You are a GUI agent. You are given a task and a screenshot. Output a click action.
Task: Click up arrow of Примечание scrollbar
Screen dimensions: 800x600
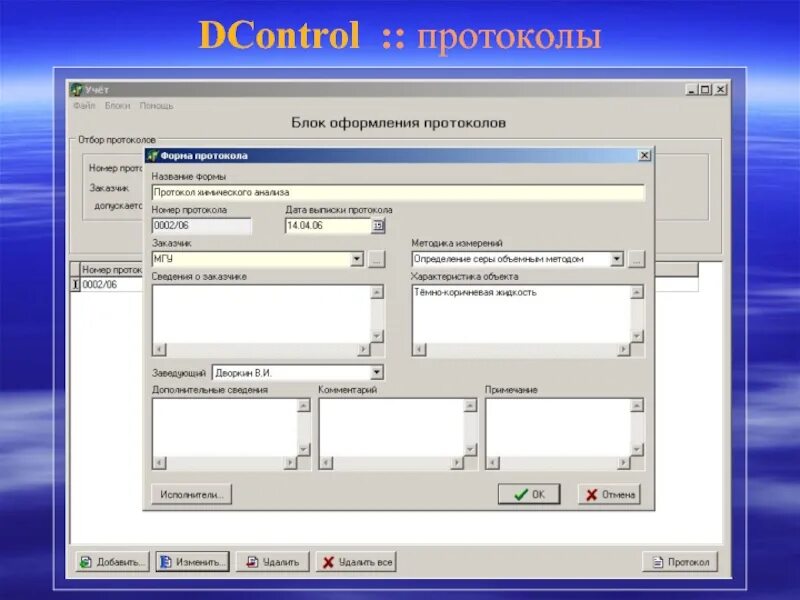(x=637, y=406)
